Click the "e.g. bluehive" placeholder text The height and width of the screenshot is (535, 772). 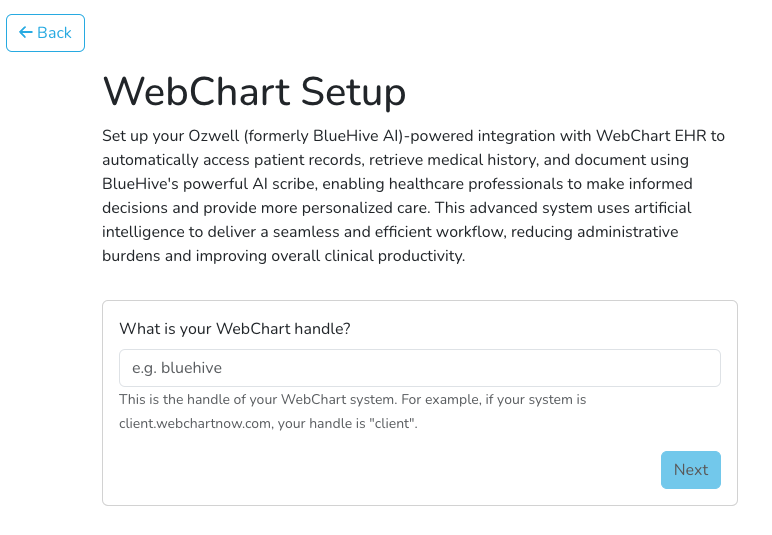point(177,368)
